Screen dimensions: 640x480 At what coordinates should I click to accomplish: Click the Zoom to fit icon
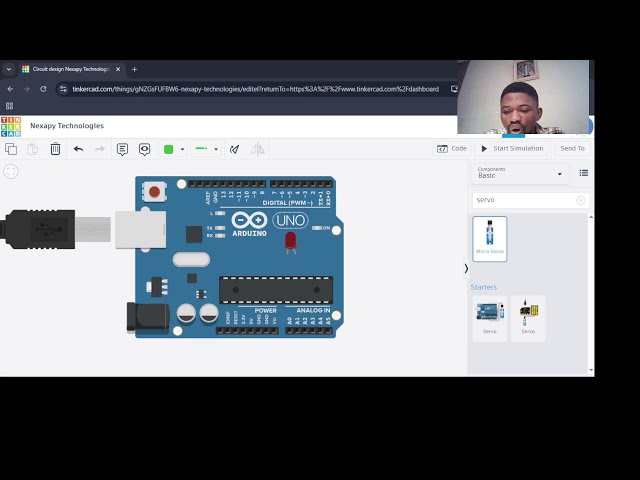(x=11, y=171)
